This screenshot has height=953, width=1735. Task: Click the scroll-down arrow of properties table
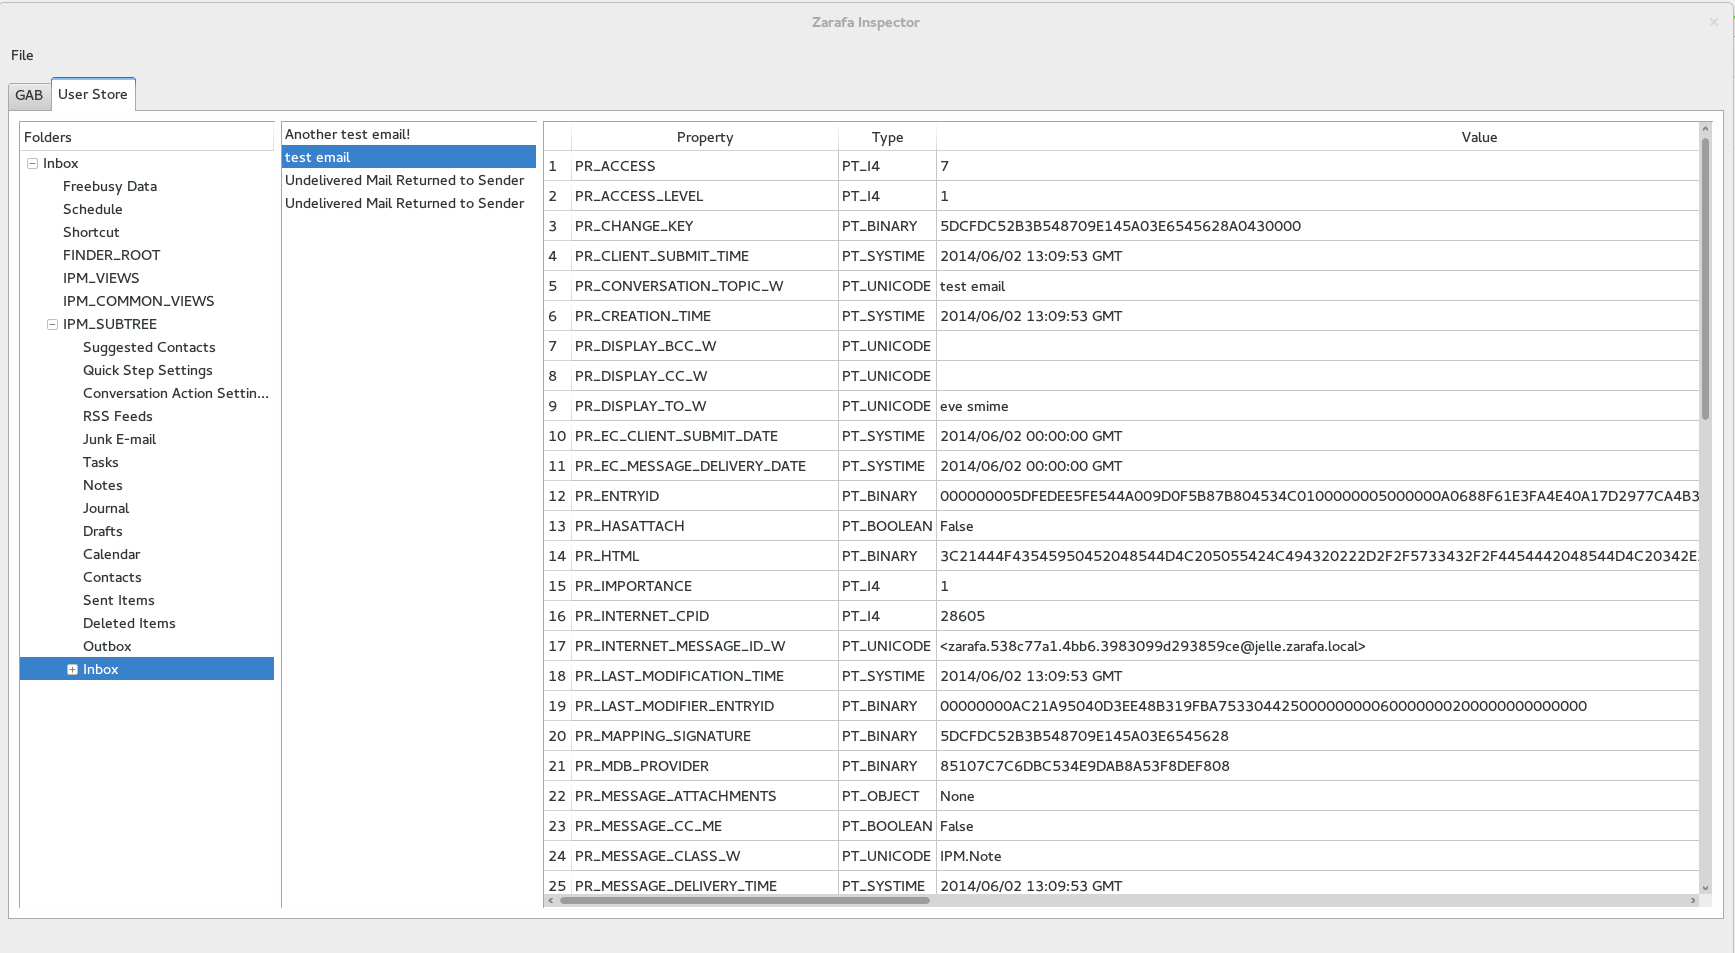(1705, 887)
